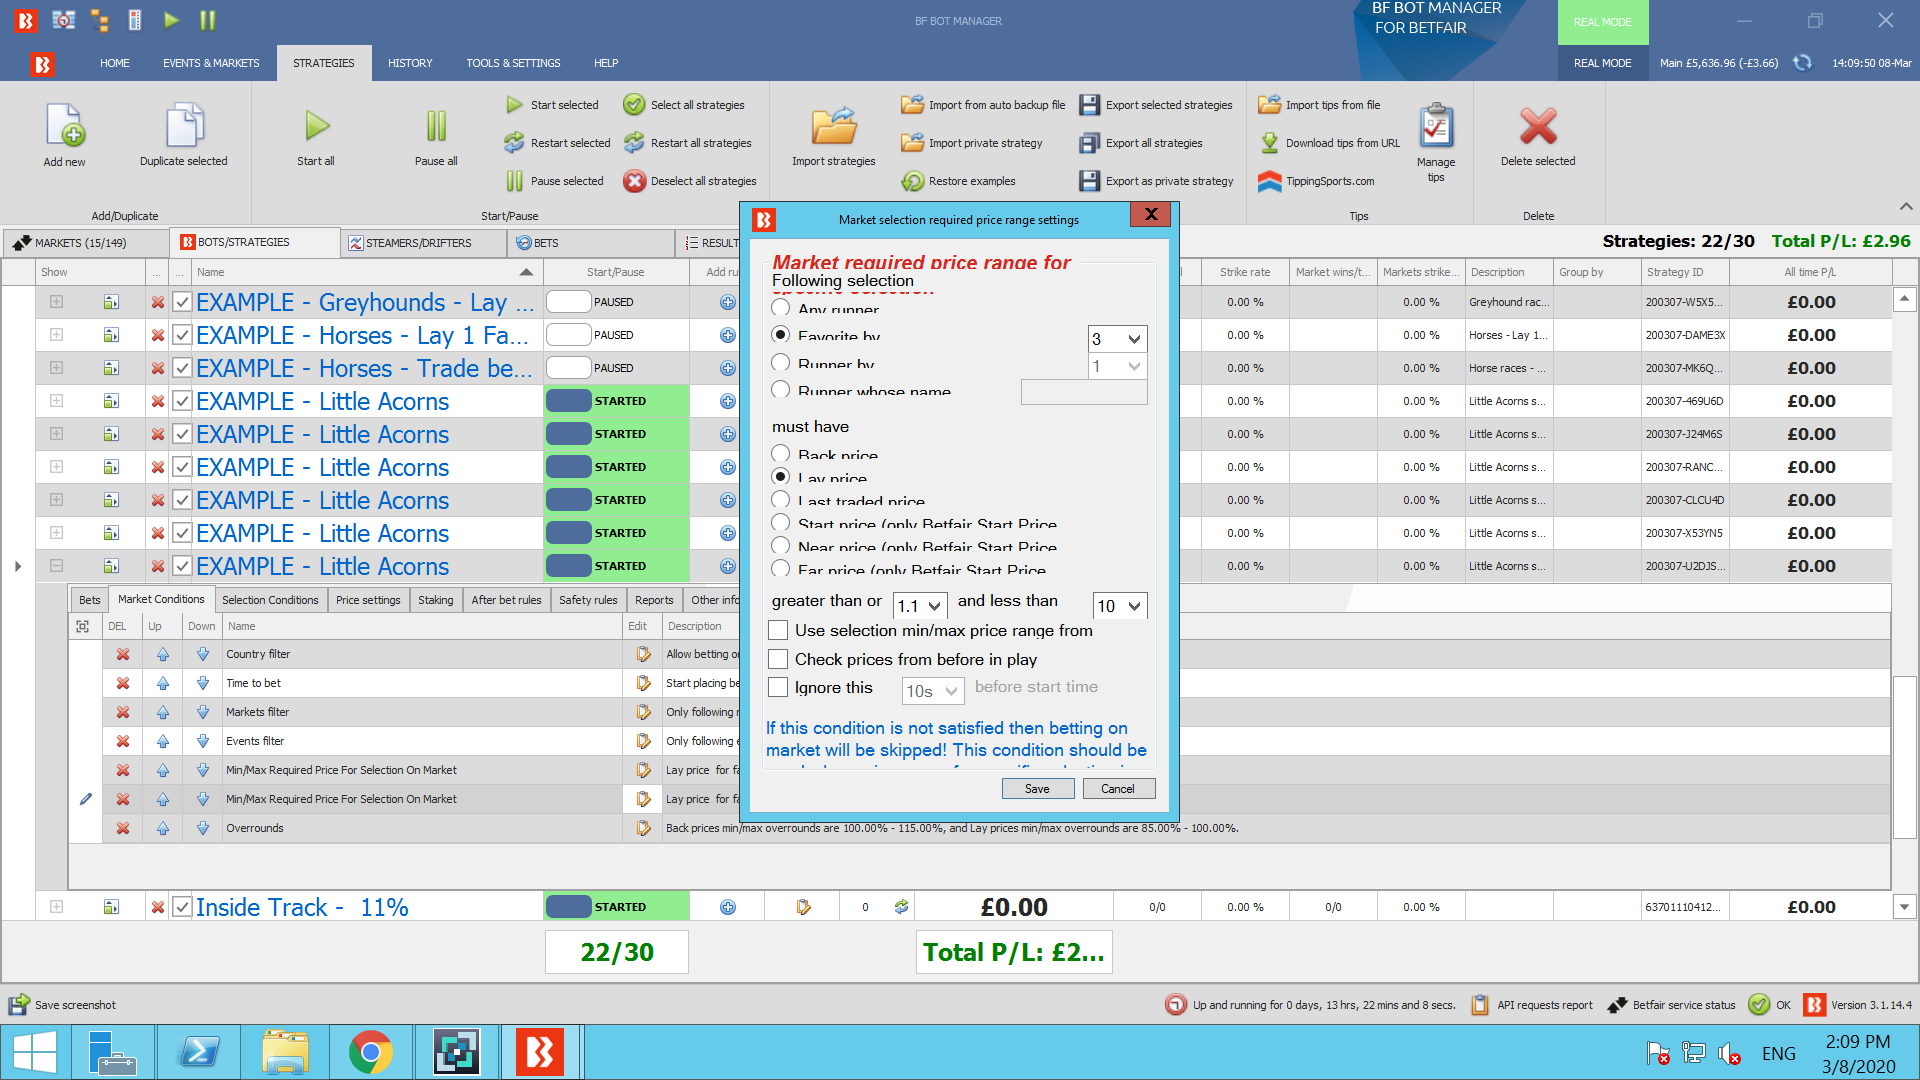Open the HOME menu tab
Viewport: 1920px width, 1080px height.
(115, 63)
